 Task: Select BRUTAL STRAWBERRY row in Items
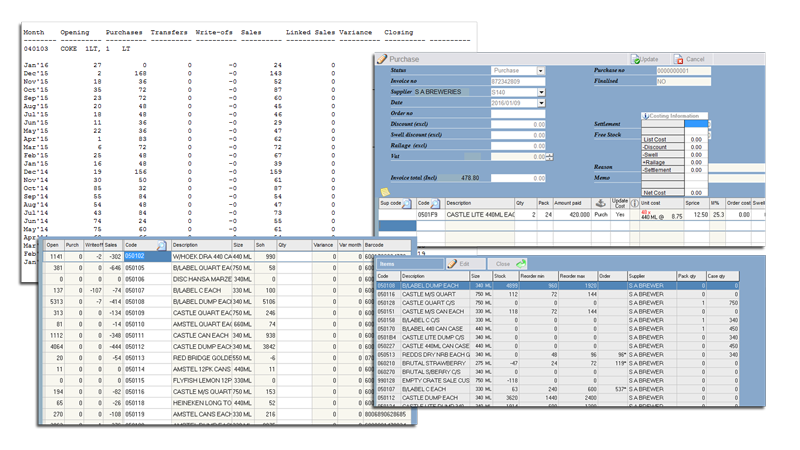tap(558, 363)
